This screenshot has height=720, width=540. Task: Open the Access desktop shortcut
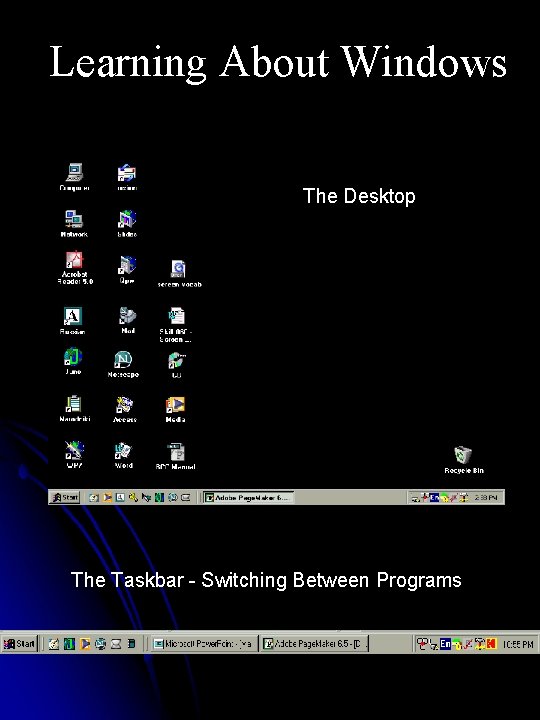tap(124, 410)
